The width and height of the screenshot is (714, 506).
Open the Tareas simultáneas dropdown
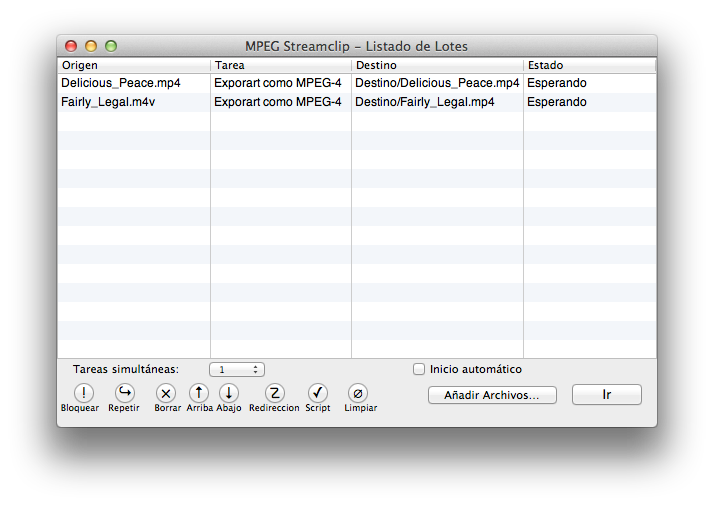[x=237, y=370]
